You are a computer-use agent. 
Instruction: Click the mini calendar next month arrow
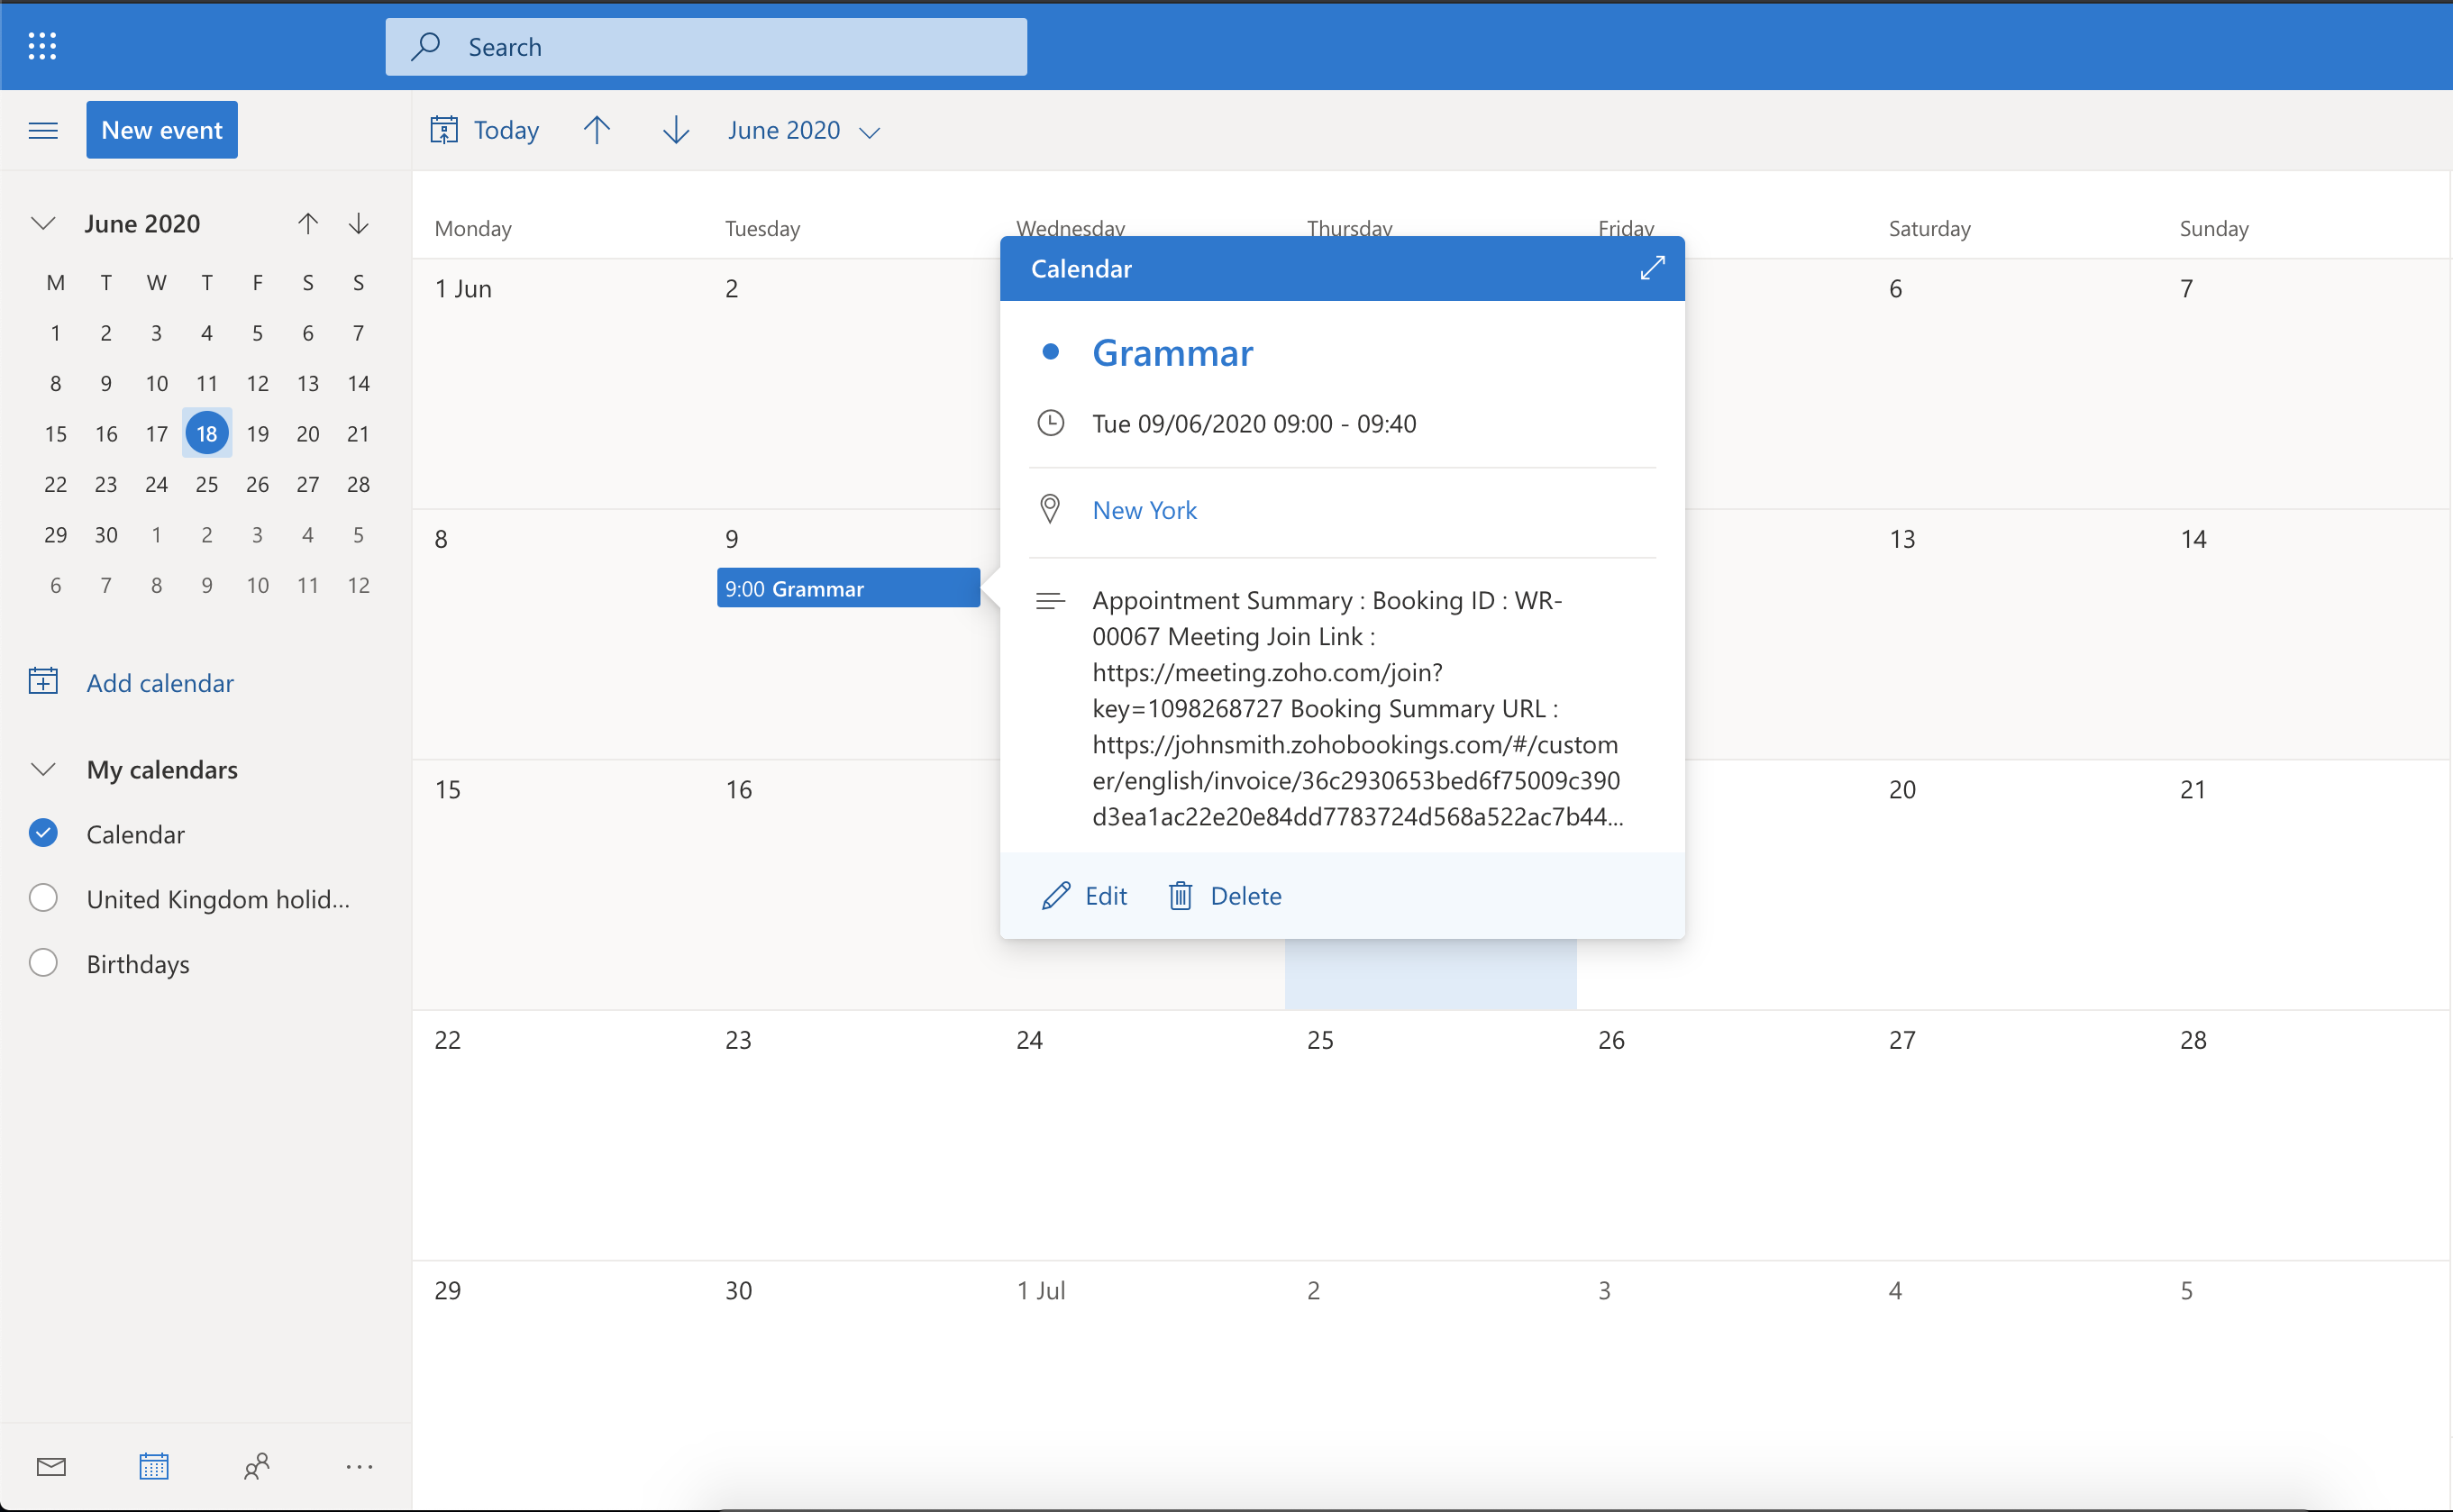(358, 223)
